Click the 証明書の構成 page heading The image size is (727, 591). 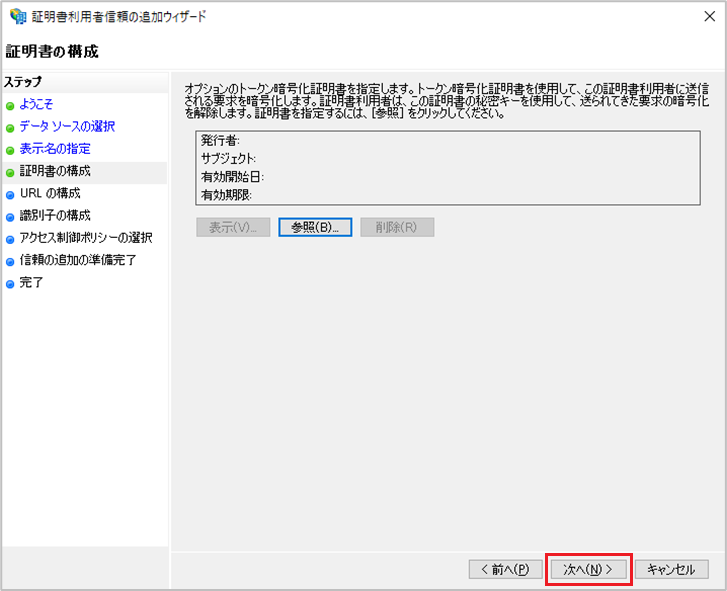tap(52, 51)
